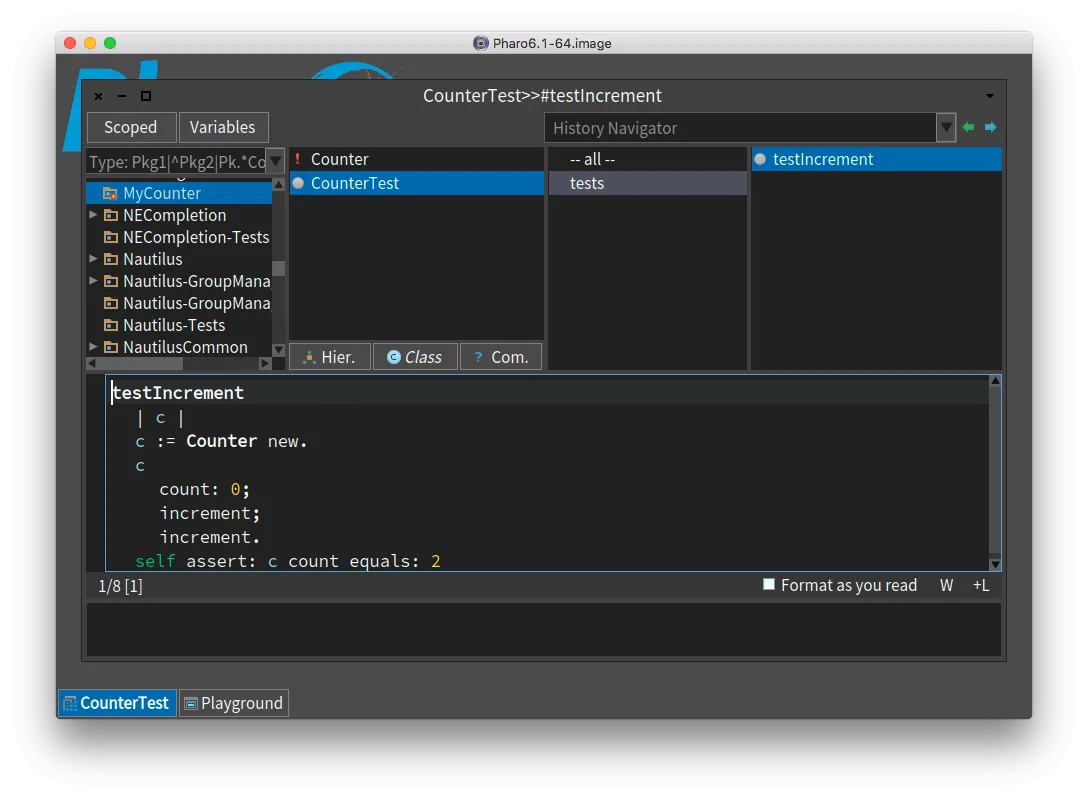Select the NautilusCommon package
This screenshot has width=1088, height=799.
click(179, 347)
